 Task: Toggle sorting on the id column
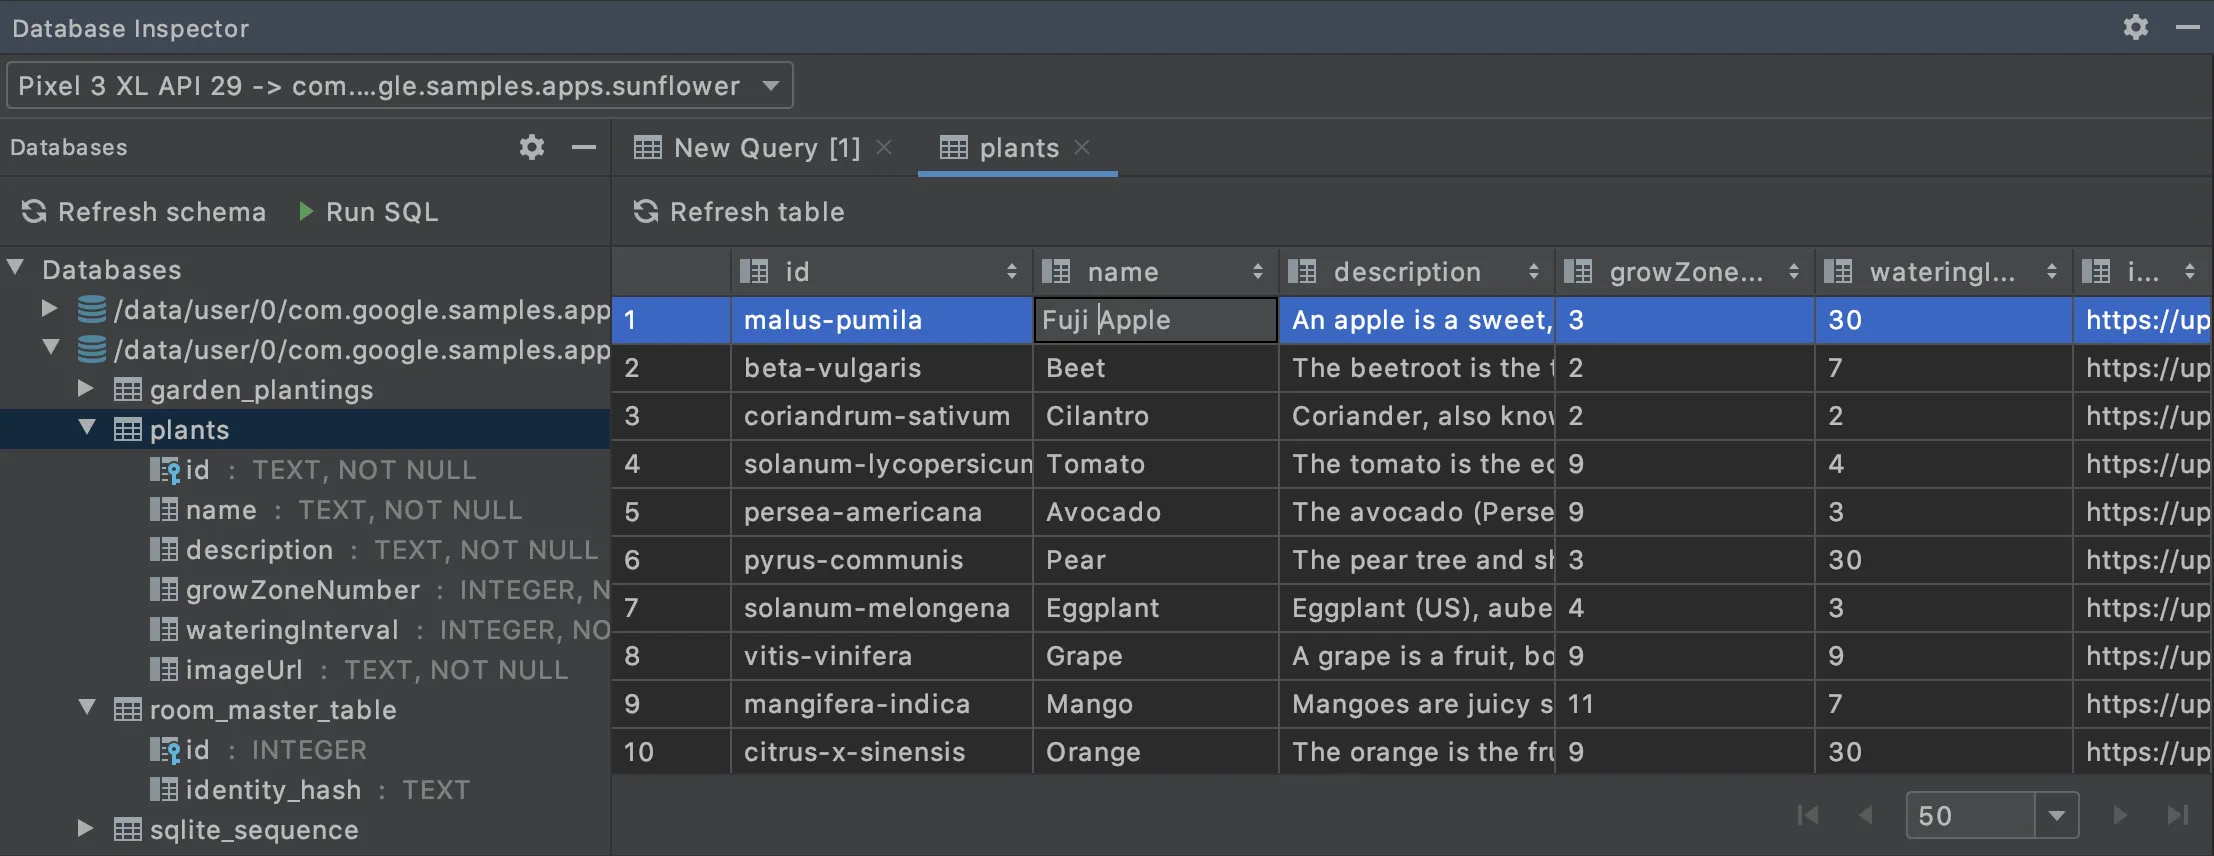point(1011,272)
